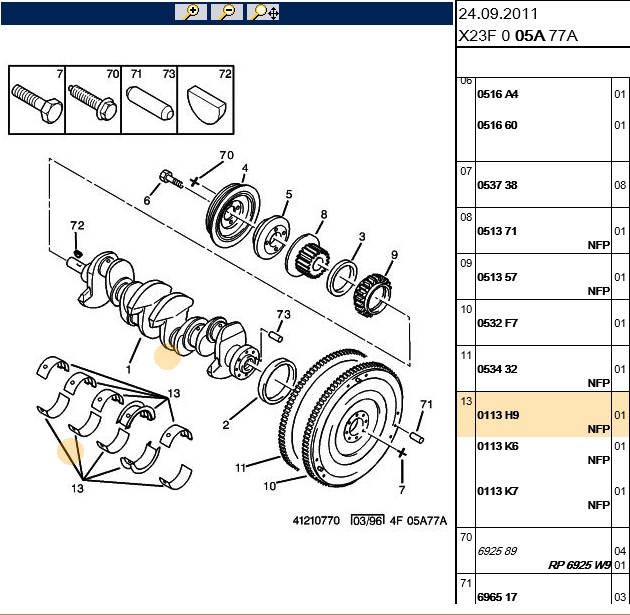
Task: Click callout number 6 beside the bolt
Action: tap(147, 200)
